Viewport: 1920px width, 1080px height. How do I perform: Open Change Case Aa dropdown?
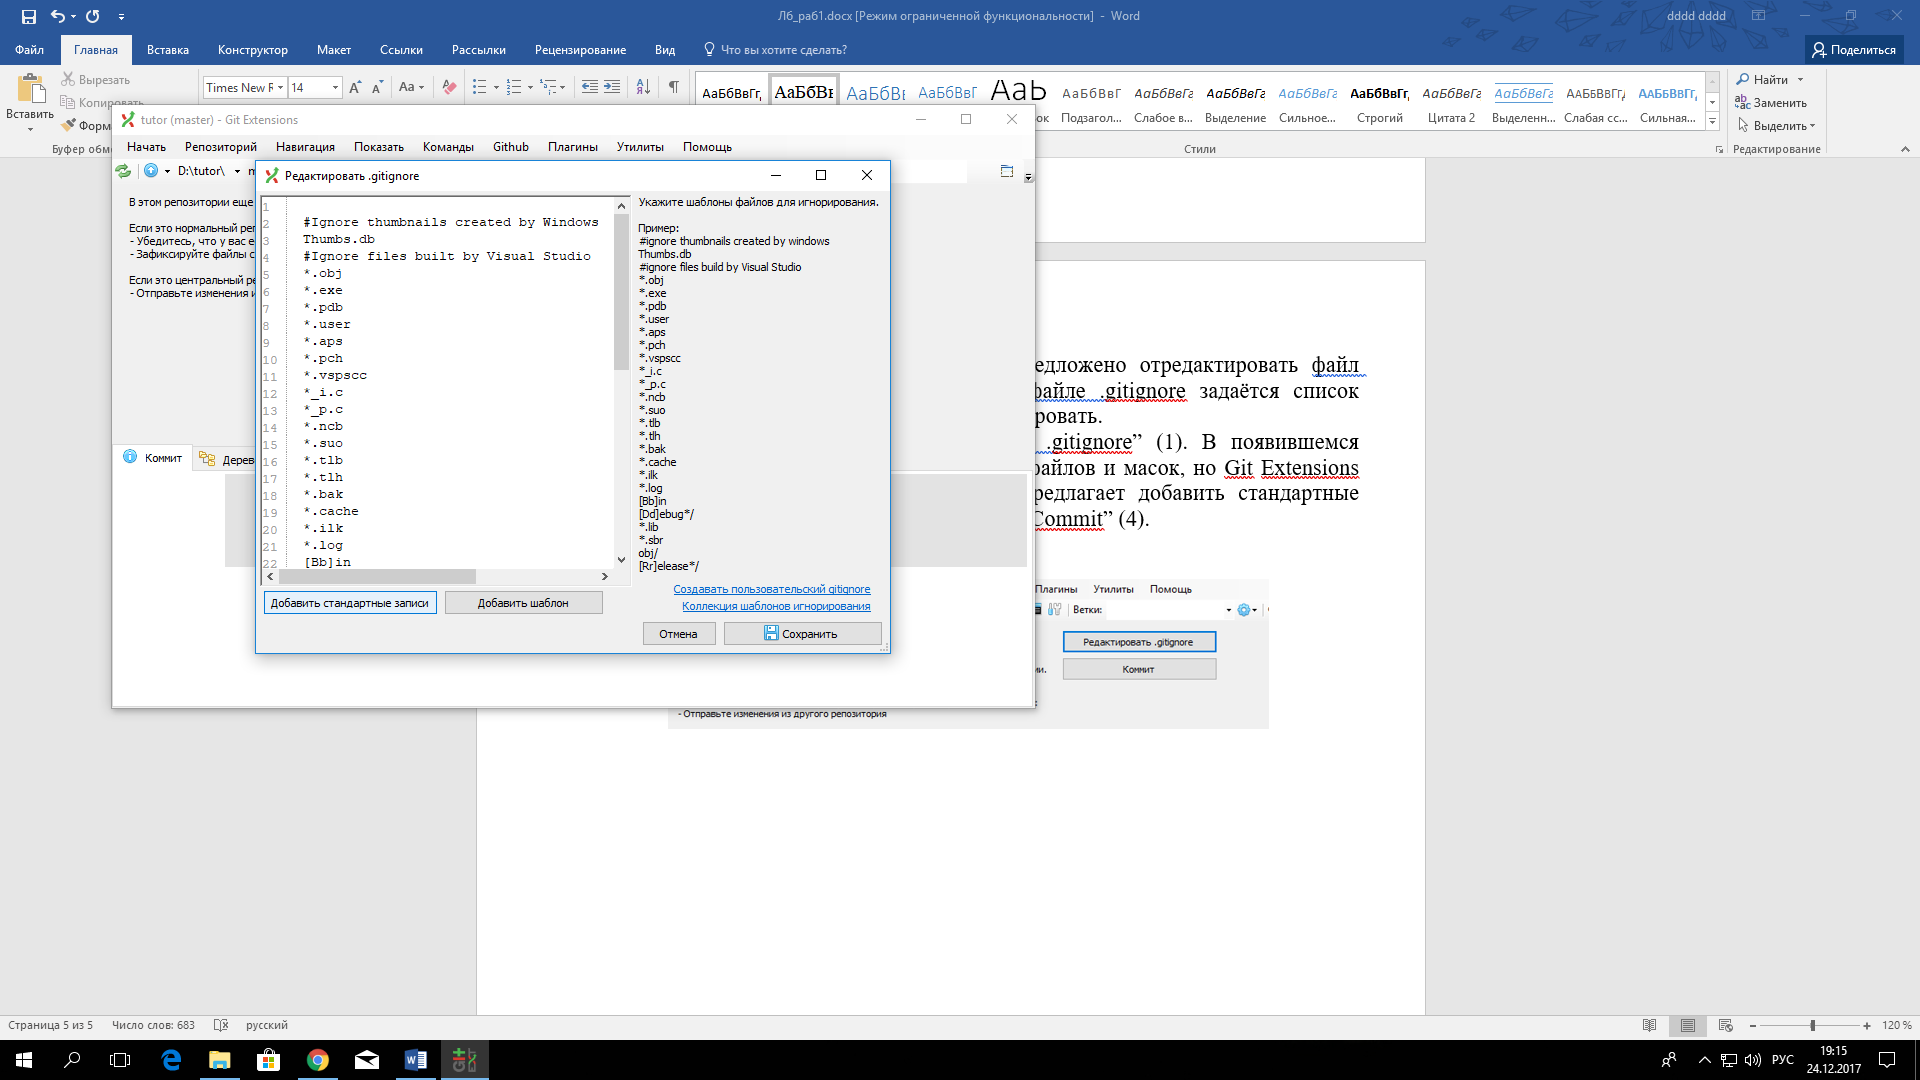pyautogui.click(x=411, y=87)
